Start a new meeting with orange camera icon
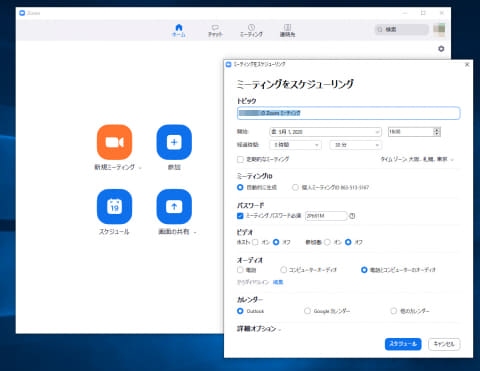The image size is (480, 371). tap(114, 142)
